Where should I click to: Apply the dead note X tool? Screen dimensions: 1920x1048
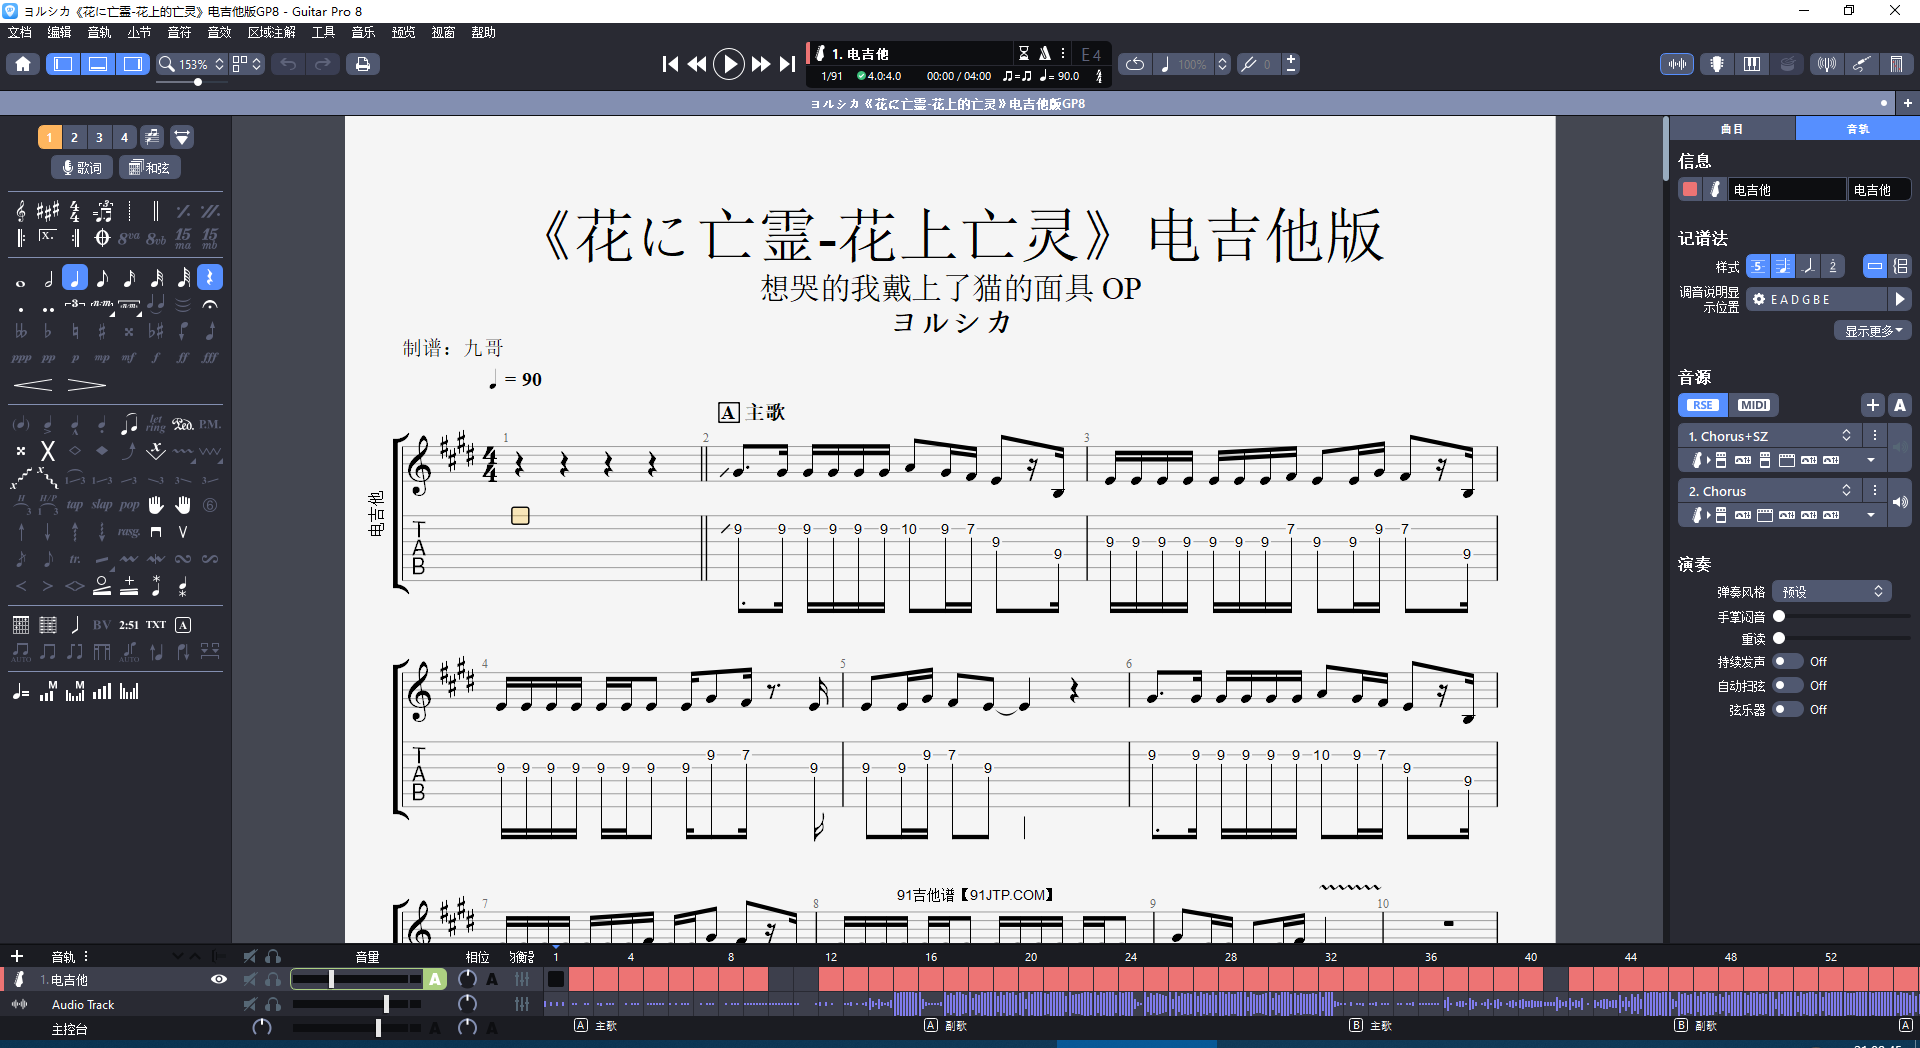click(x=47, y=451)
